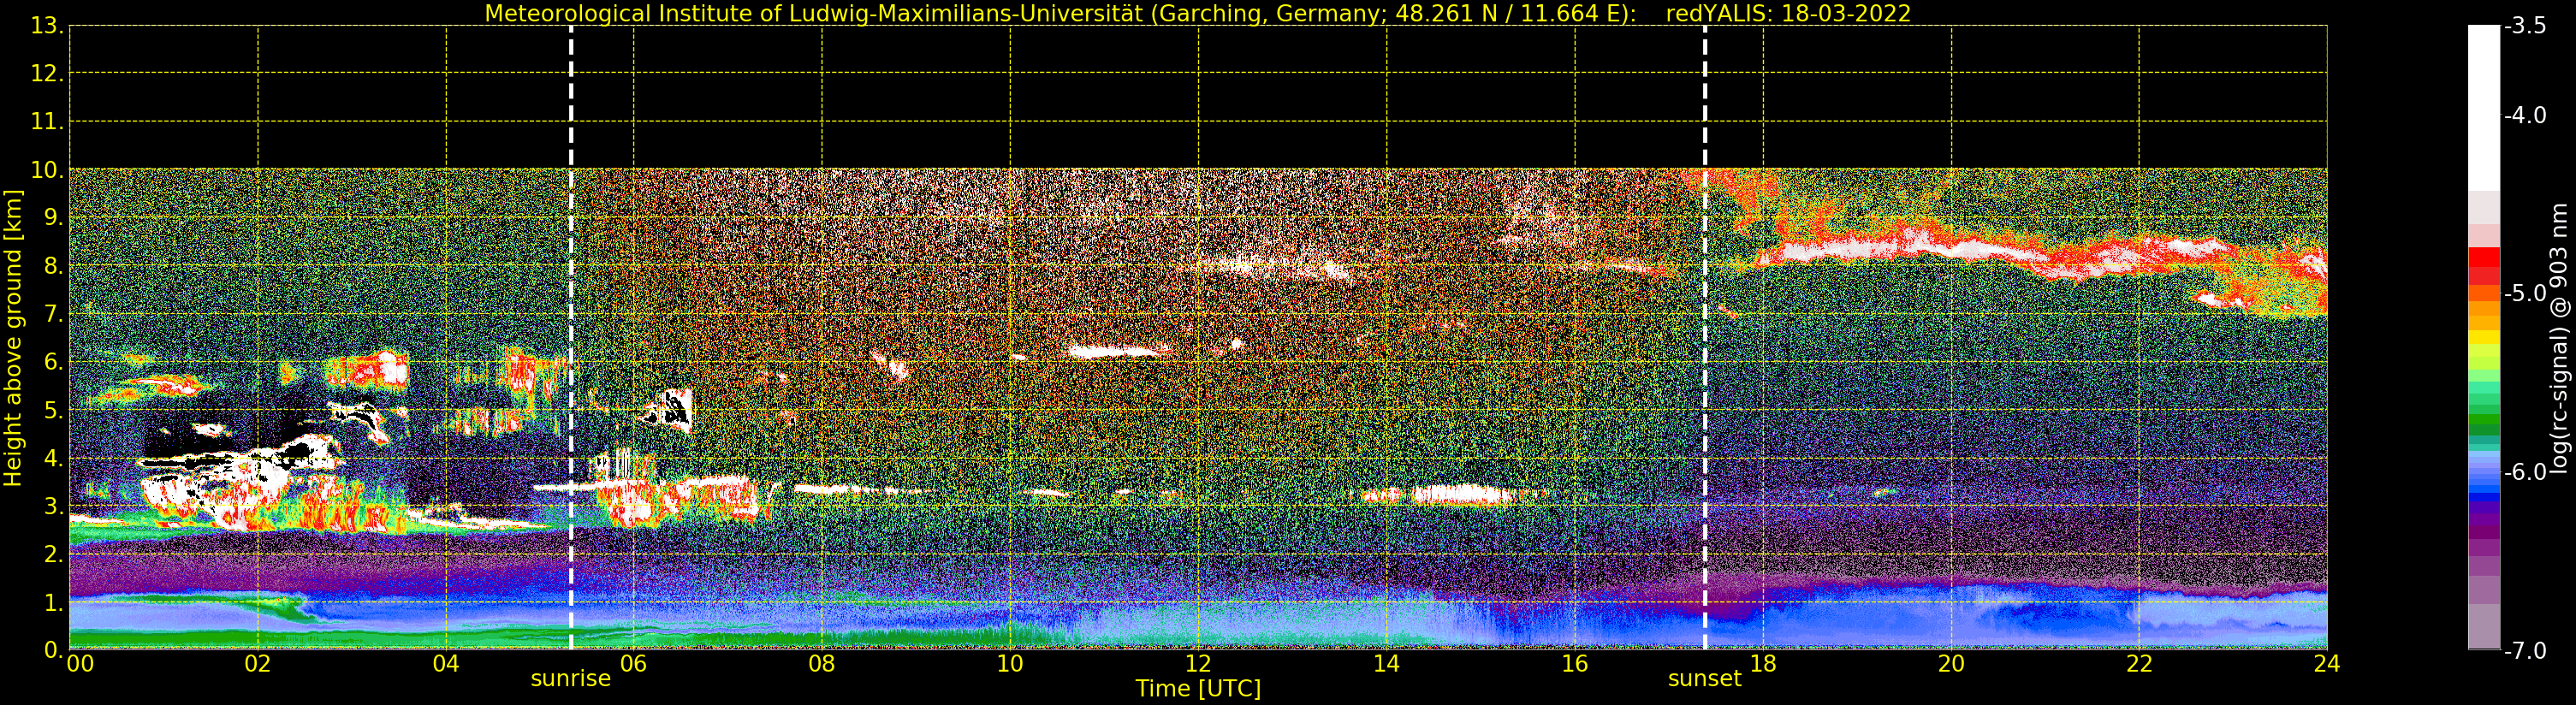This screenshot has width=2576, height=705.
Task: Click time axis tick "08"
Action: 822,664
